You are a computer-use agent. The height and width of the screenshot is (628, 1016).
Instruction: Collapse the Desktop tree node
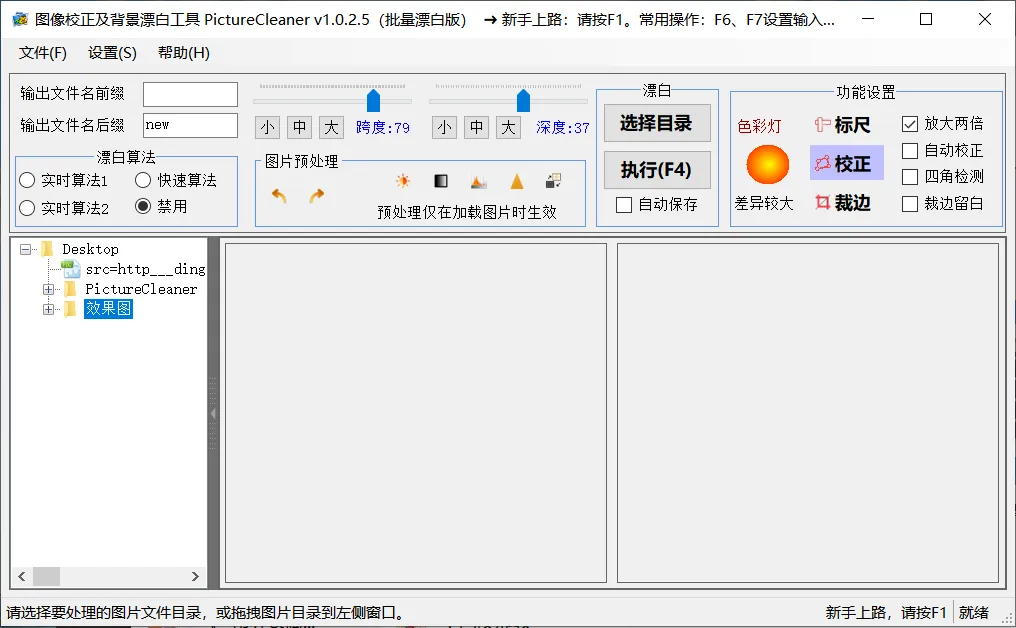(25, 249)
